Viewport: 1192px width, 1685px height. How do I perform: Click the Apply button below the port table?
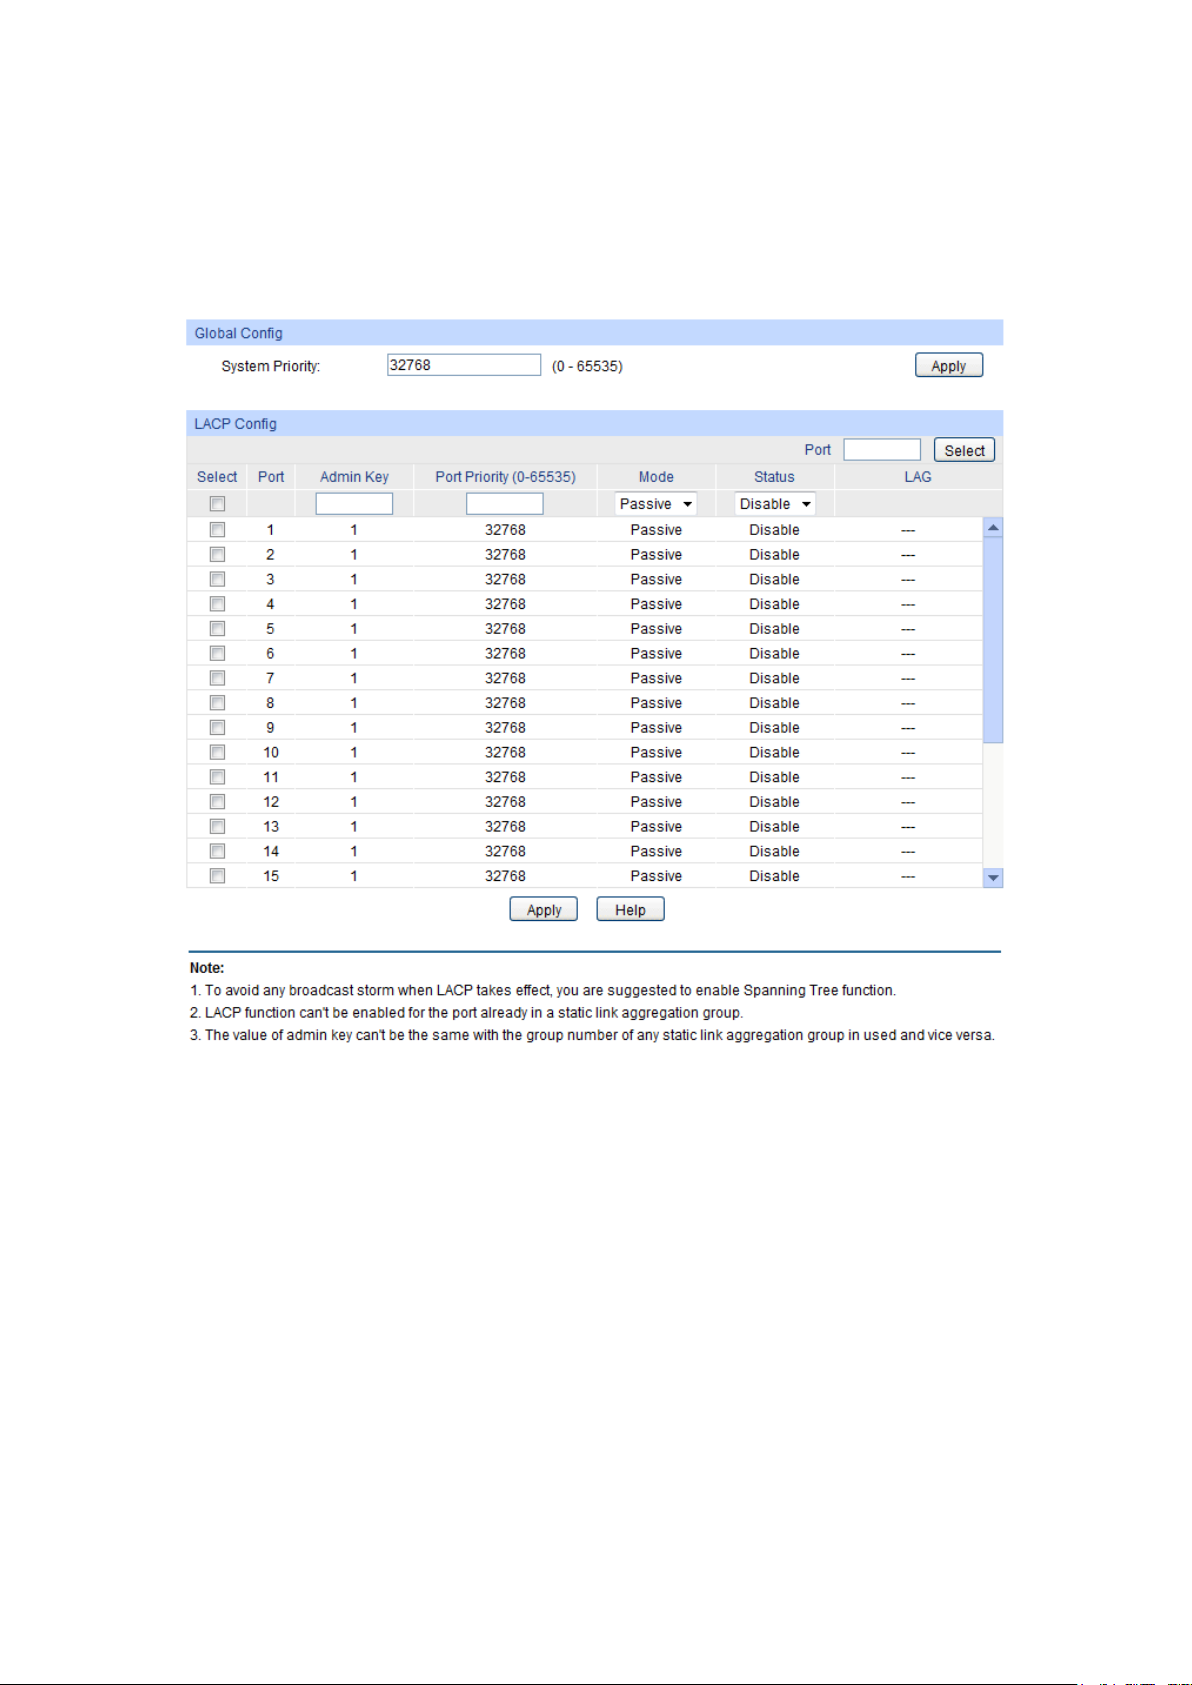point(543,910)
